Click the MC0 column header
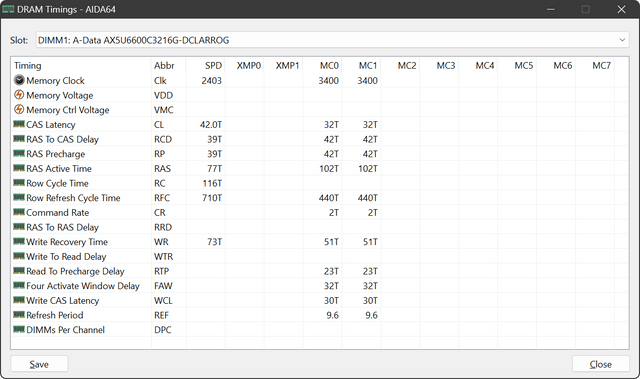Viewport: 640px width, 379px height. [x=322, y=65]
